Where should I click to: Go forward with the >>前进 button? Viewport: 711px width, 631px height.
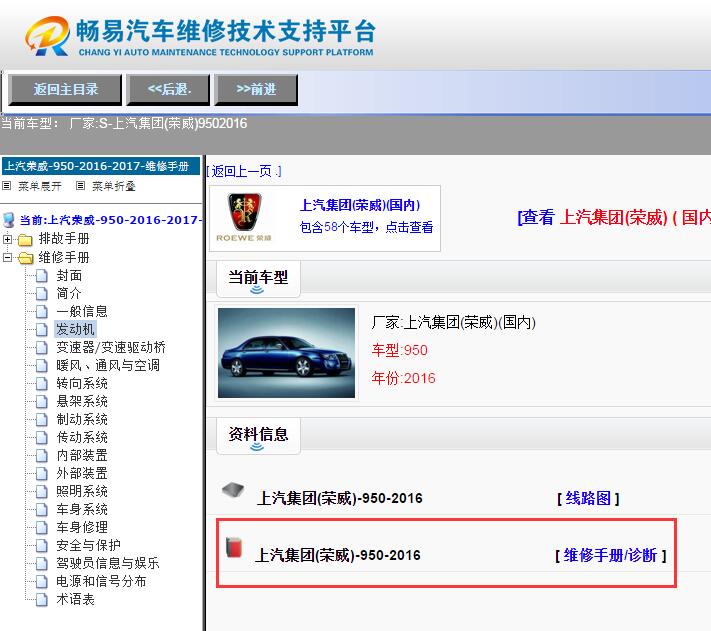pyautogui.click(x=256, y=89)
